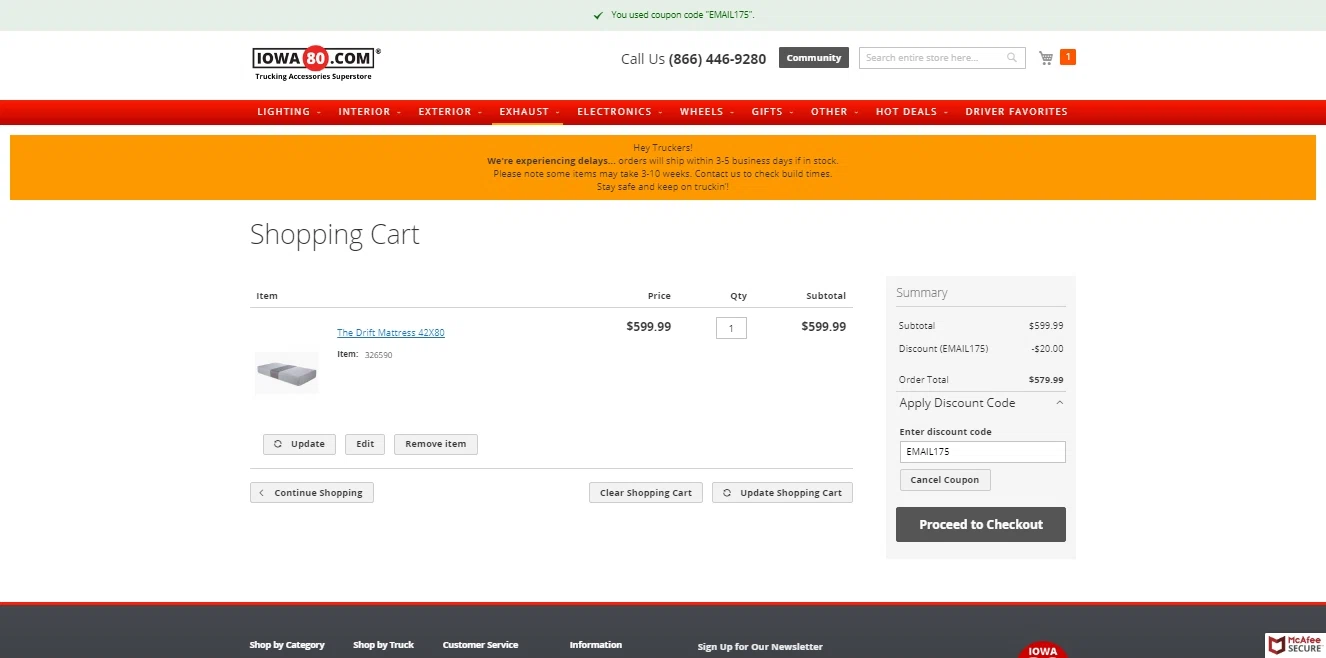The width and height of the screenshot is (1326, 658).
Task: Click the McAfee Secure badge
Action: pyautogui.click(x=1295, y=644)
